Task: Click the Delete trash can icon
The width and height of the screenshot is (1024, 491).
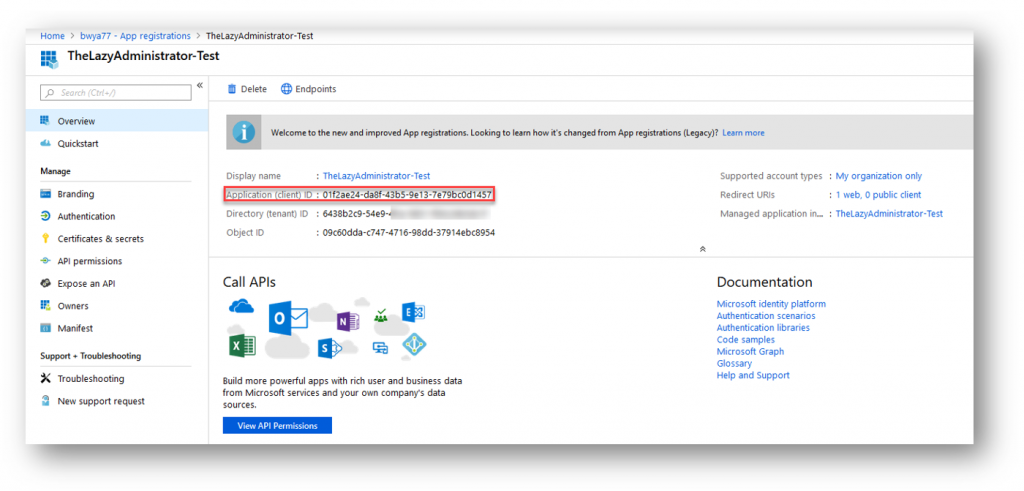Action: pyautogui.click(x=231, y=89)
